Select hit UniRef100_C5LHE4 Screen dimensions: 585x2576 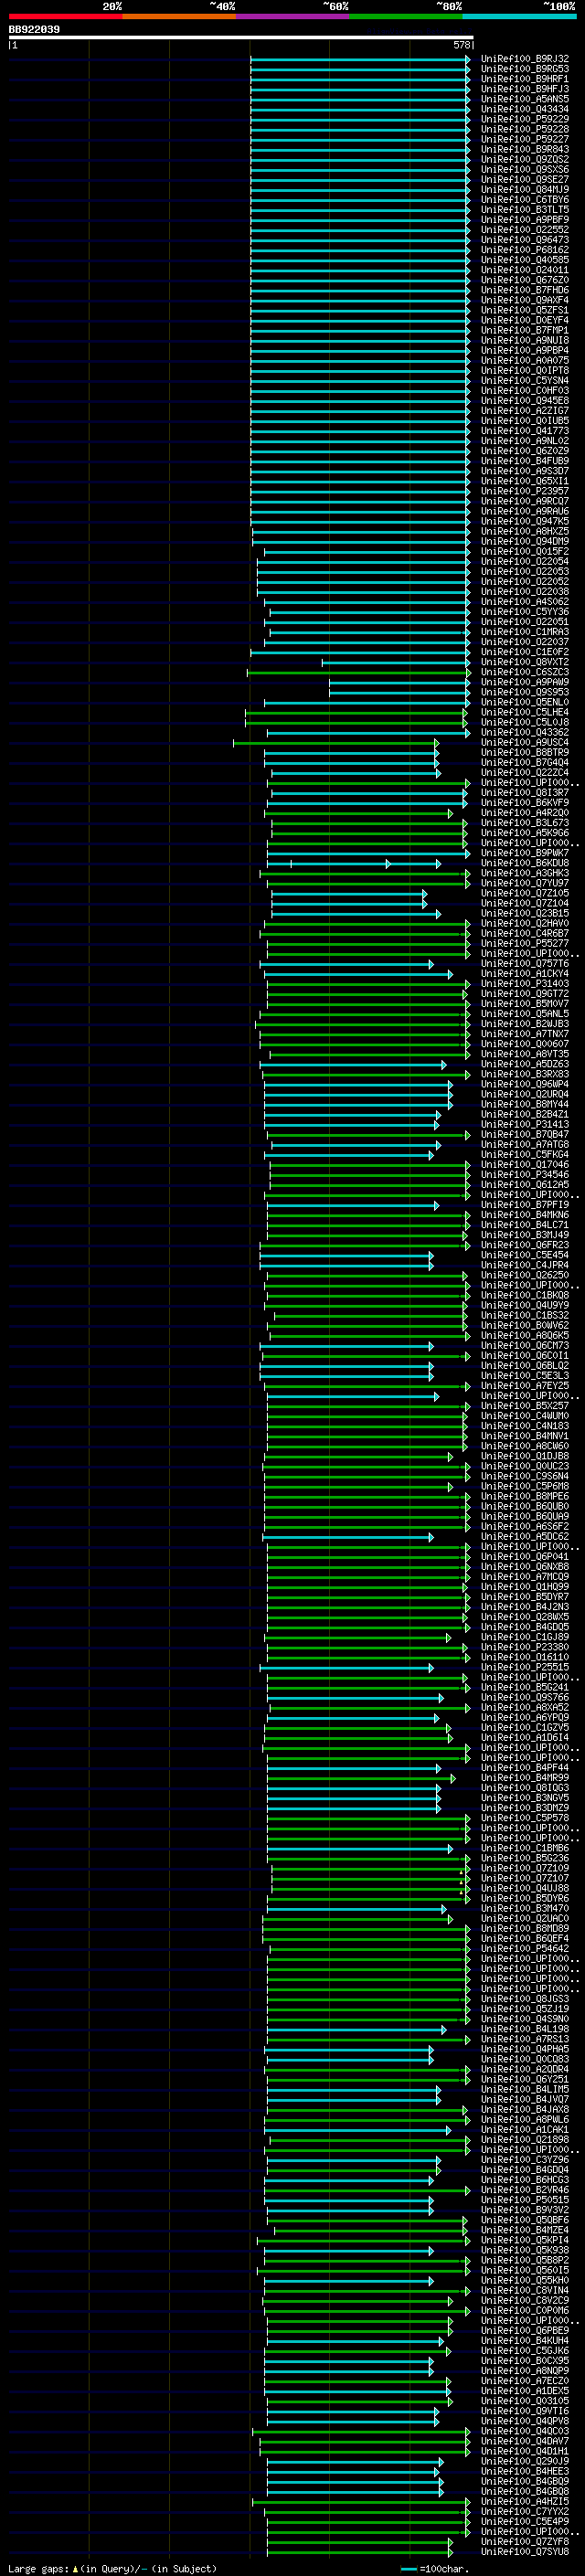click(525, 712)
